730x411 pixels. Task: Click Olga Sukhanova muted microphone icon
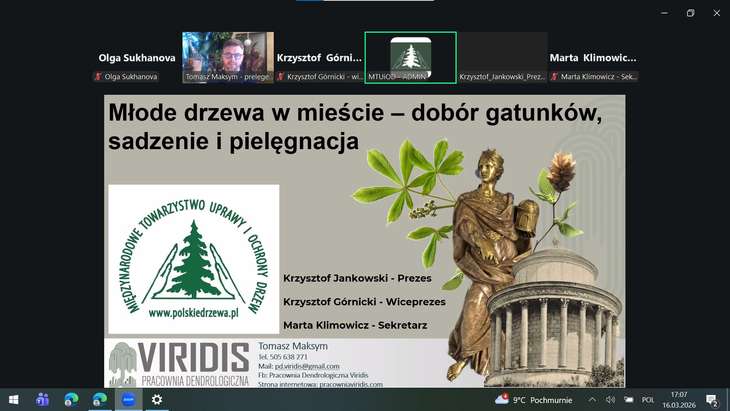98,77
